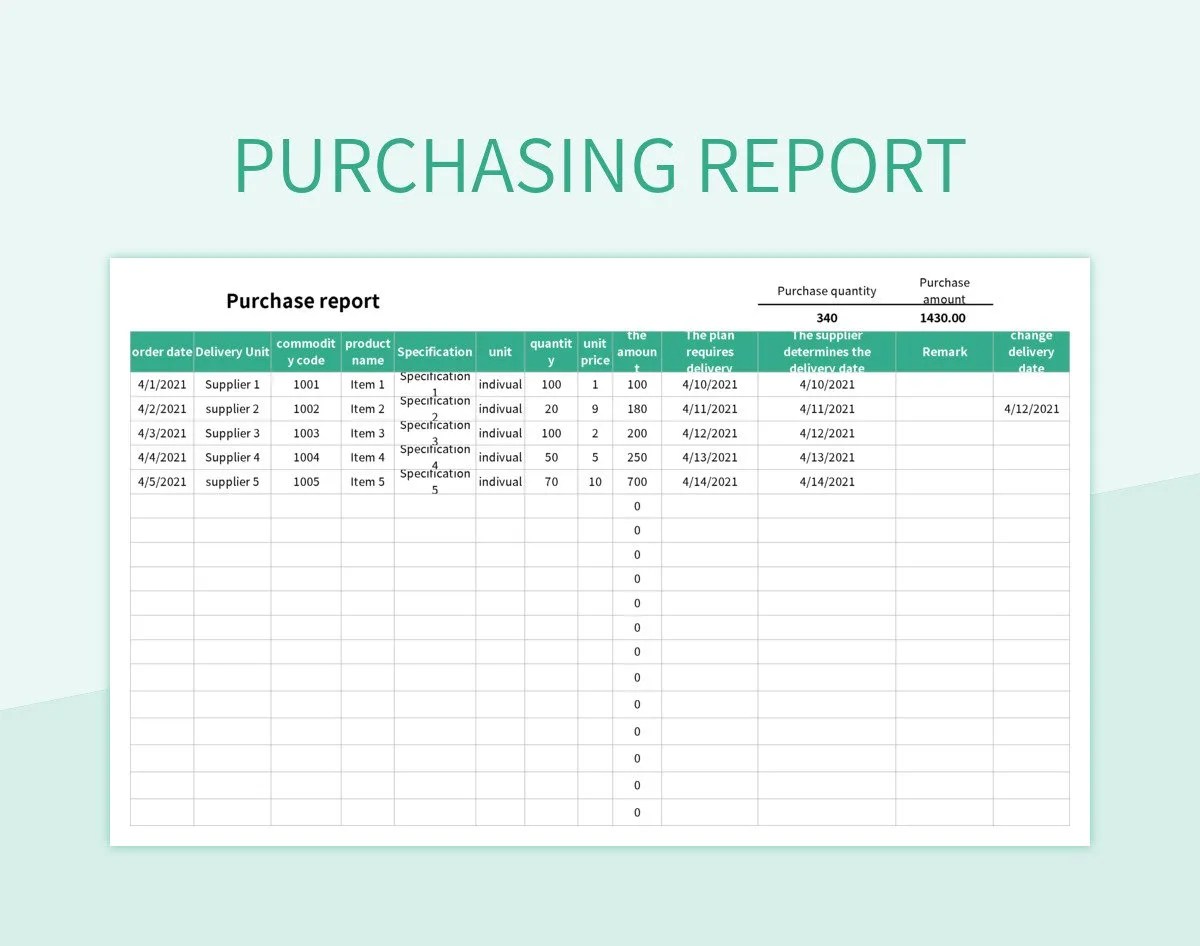Select the 'Specification 1' cell
The width and height of the screenshot is (1200, 946).
pos(435,384)
